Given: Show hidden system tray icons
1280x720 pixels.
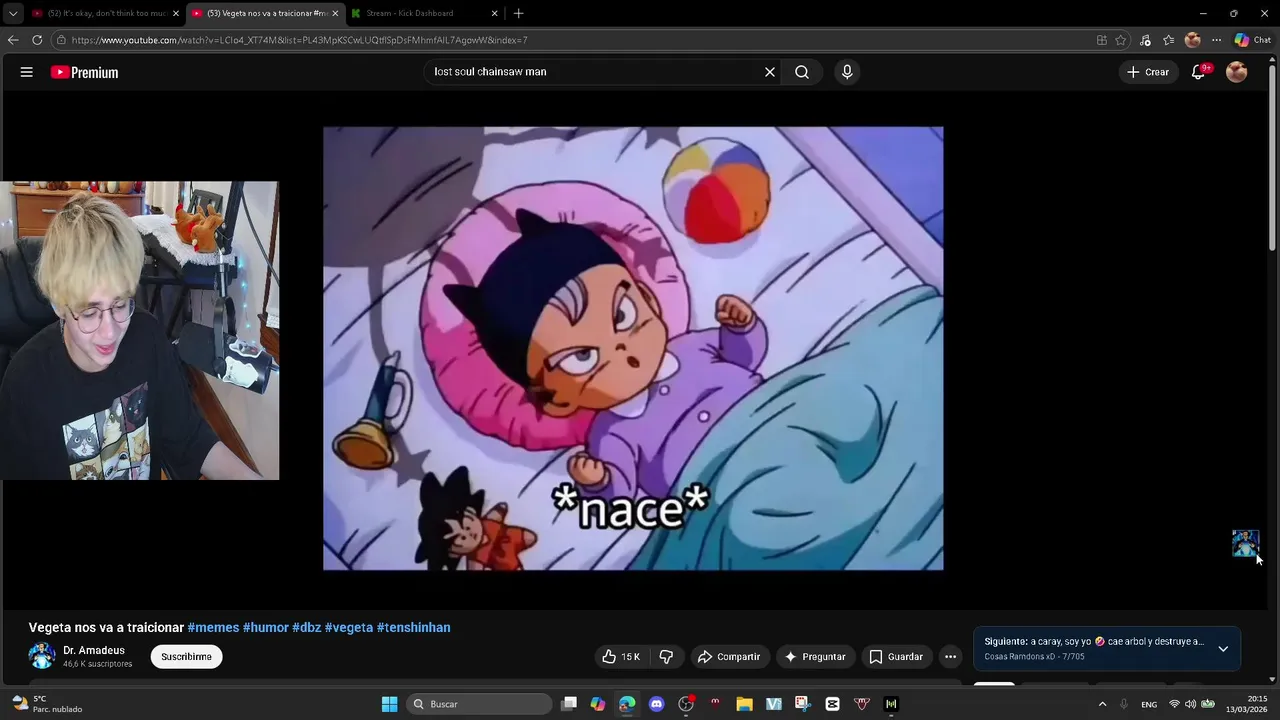Looking at the screenshot, I should tap(1102, 704).
